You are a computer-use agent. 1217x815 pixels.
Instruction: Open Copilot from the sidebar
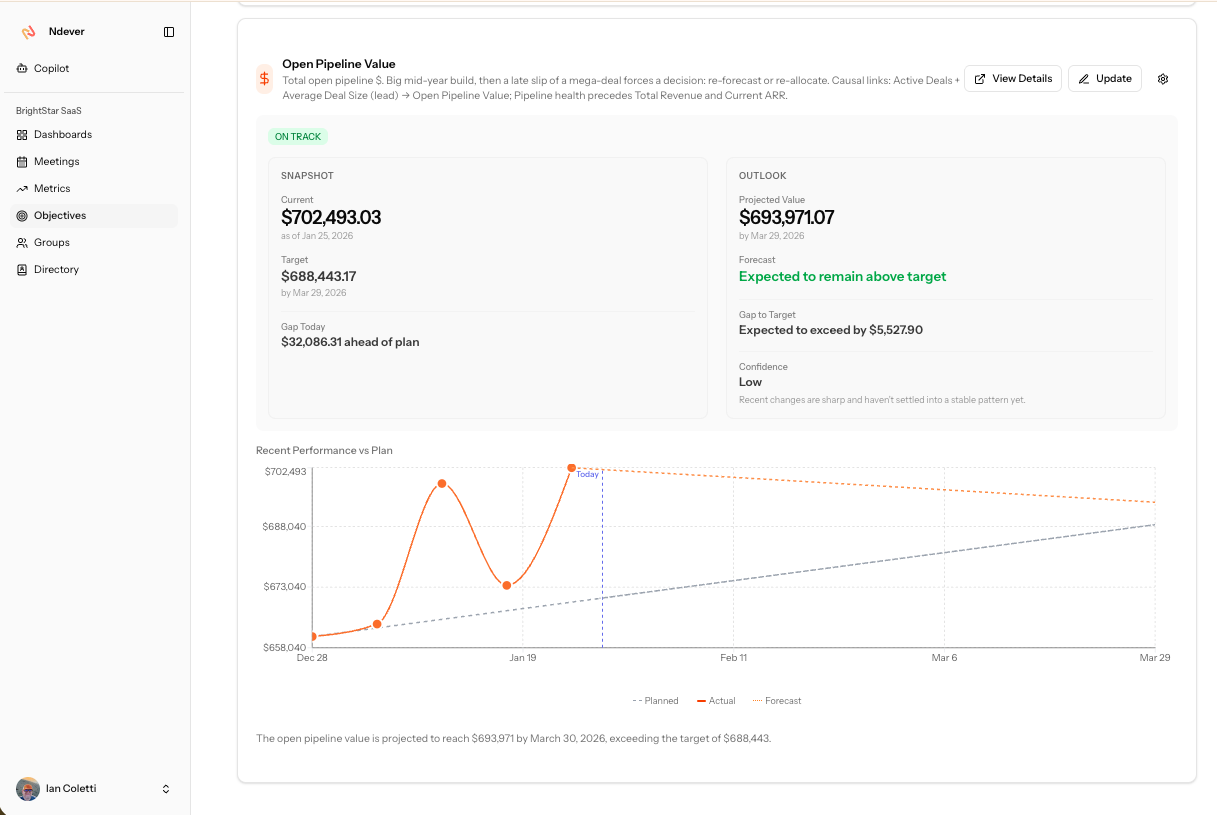tap(51, 69)
